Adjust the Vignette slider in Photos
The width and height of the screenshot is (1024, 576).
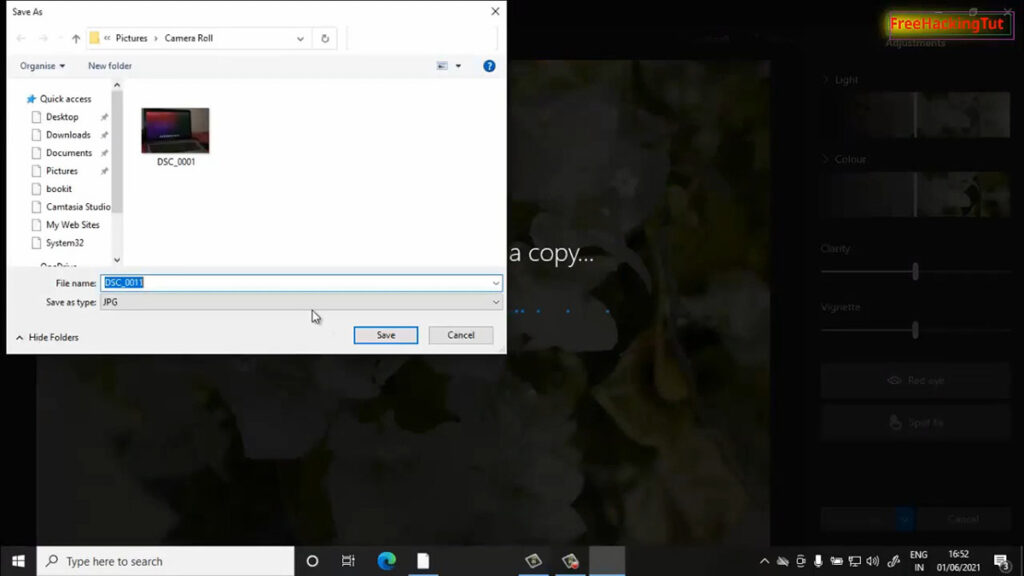916,330
